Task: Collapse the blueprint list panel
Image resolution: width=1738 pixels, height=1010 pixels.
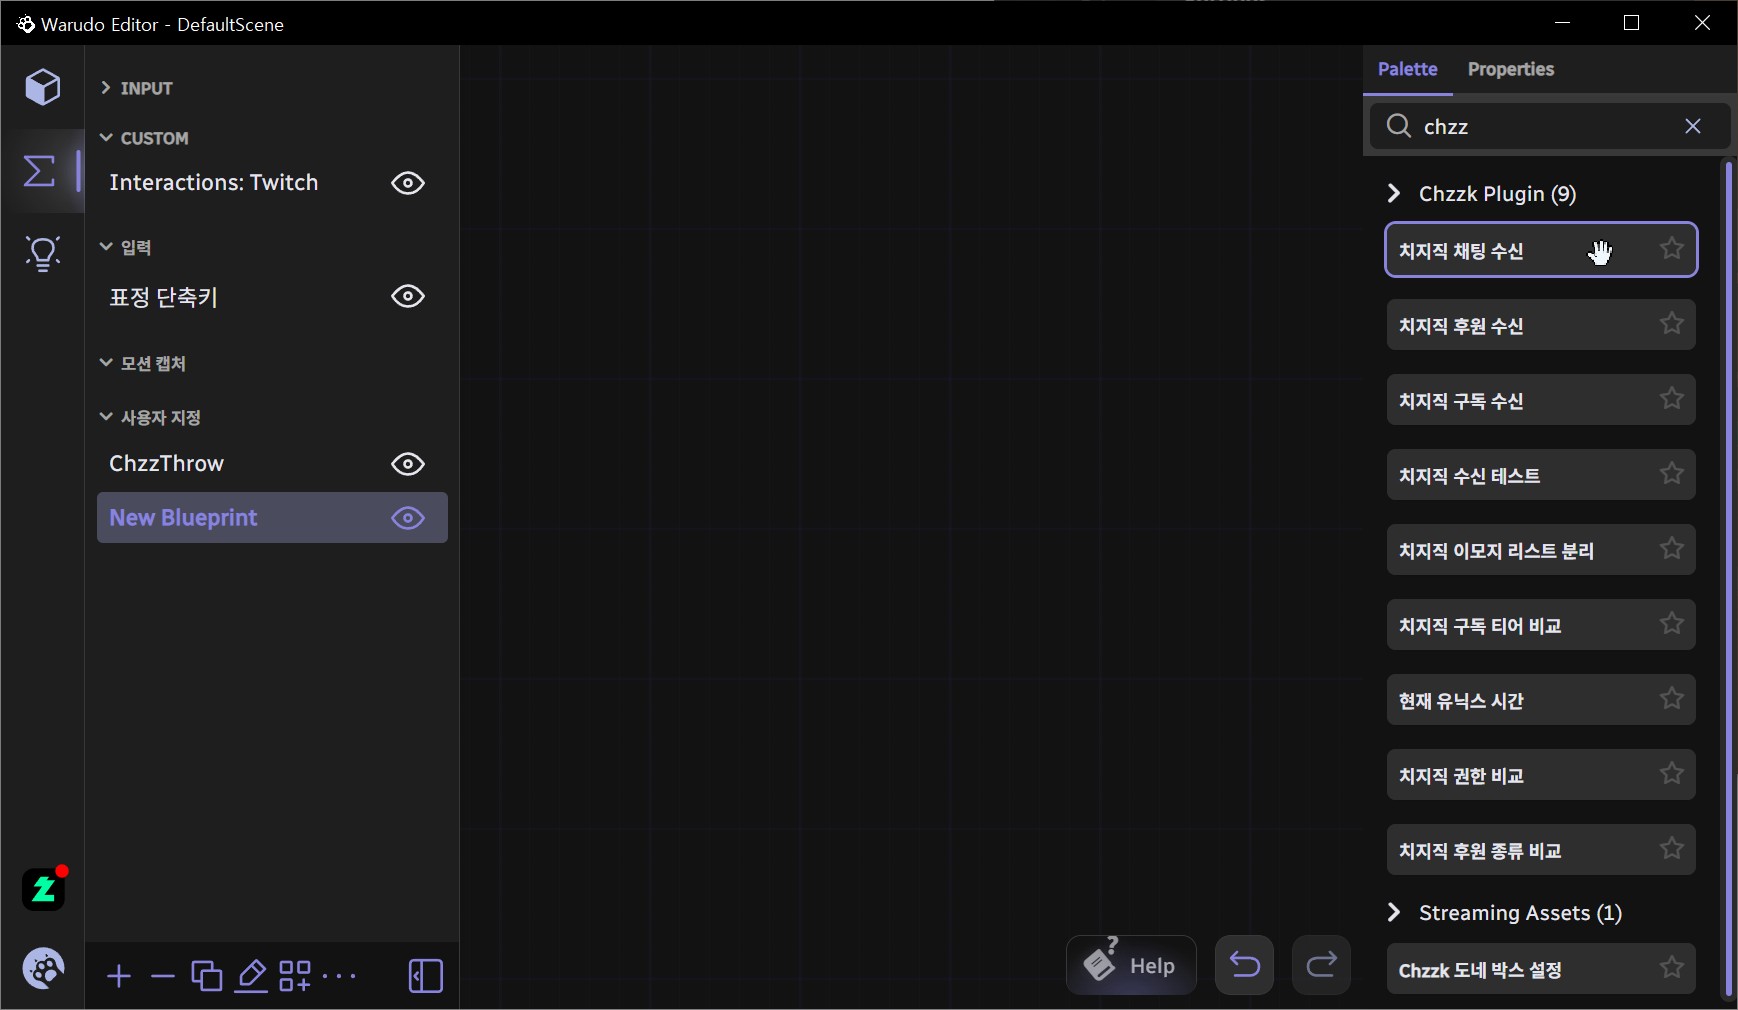Action: pos(426,976)
